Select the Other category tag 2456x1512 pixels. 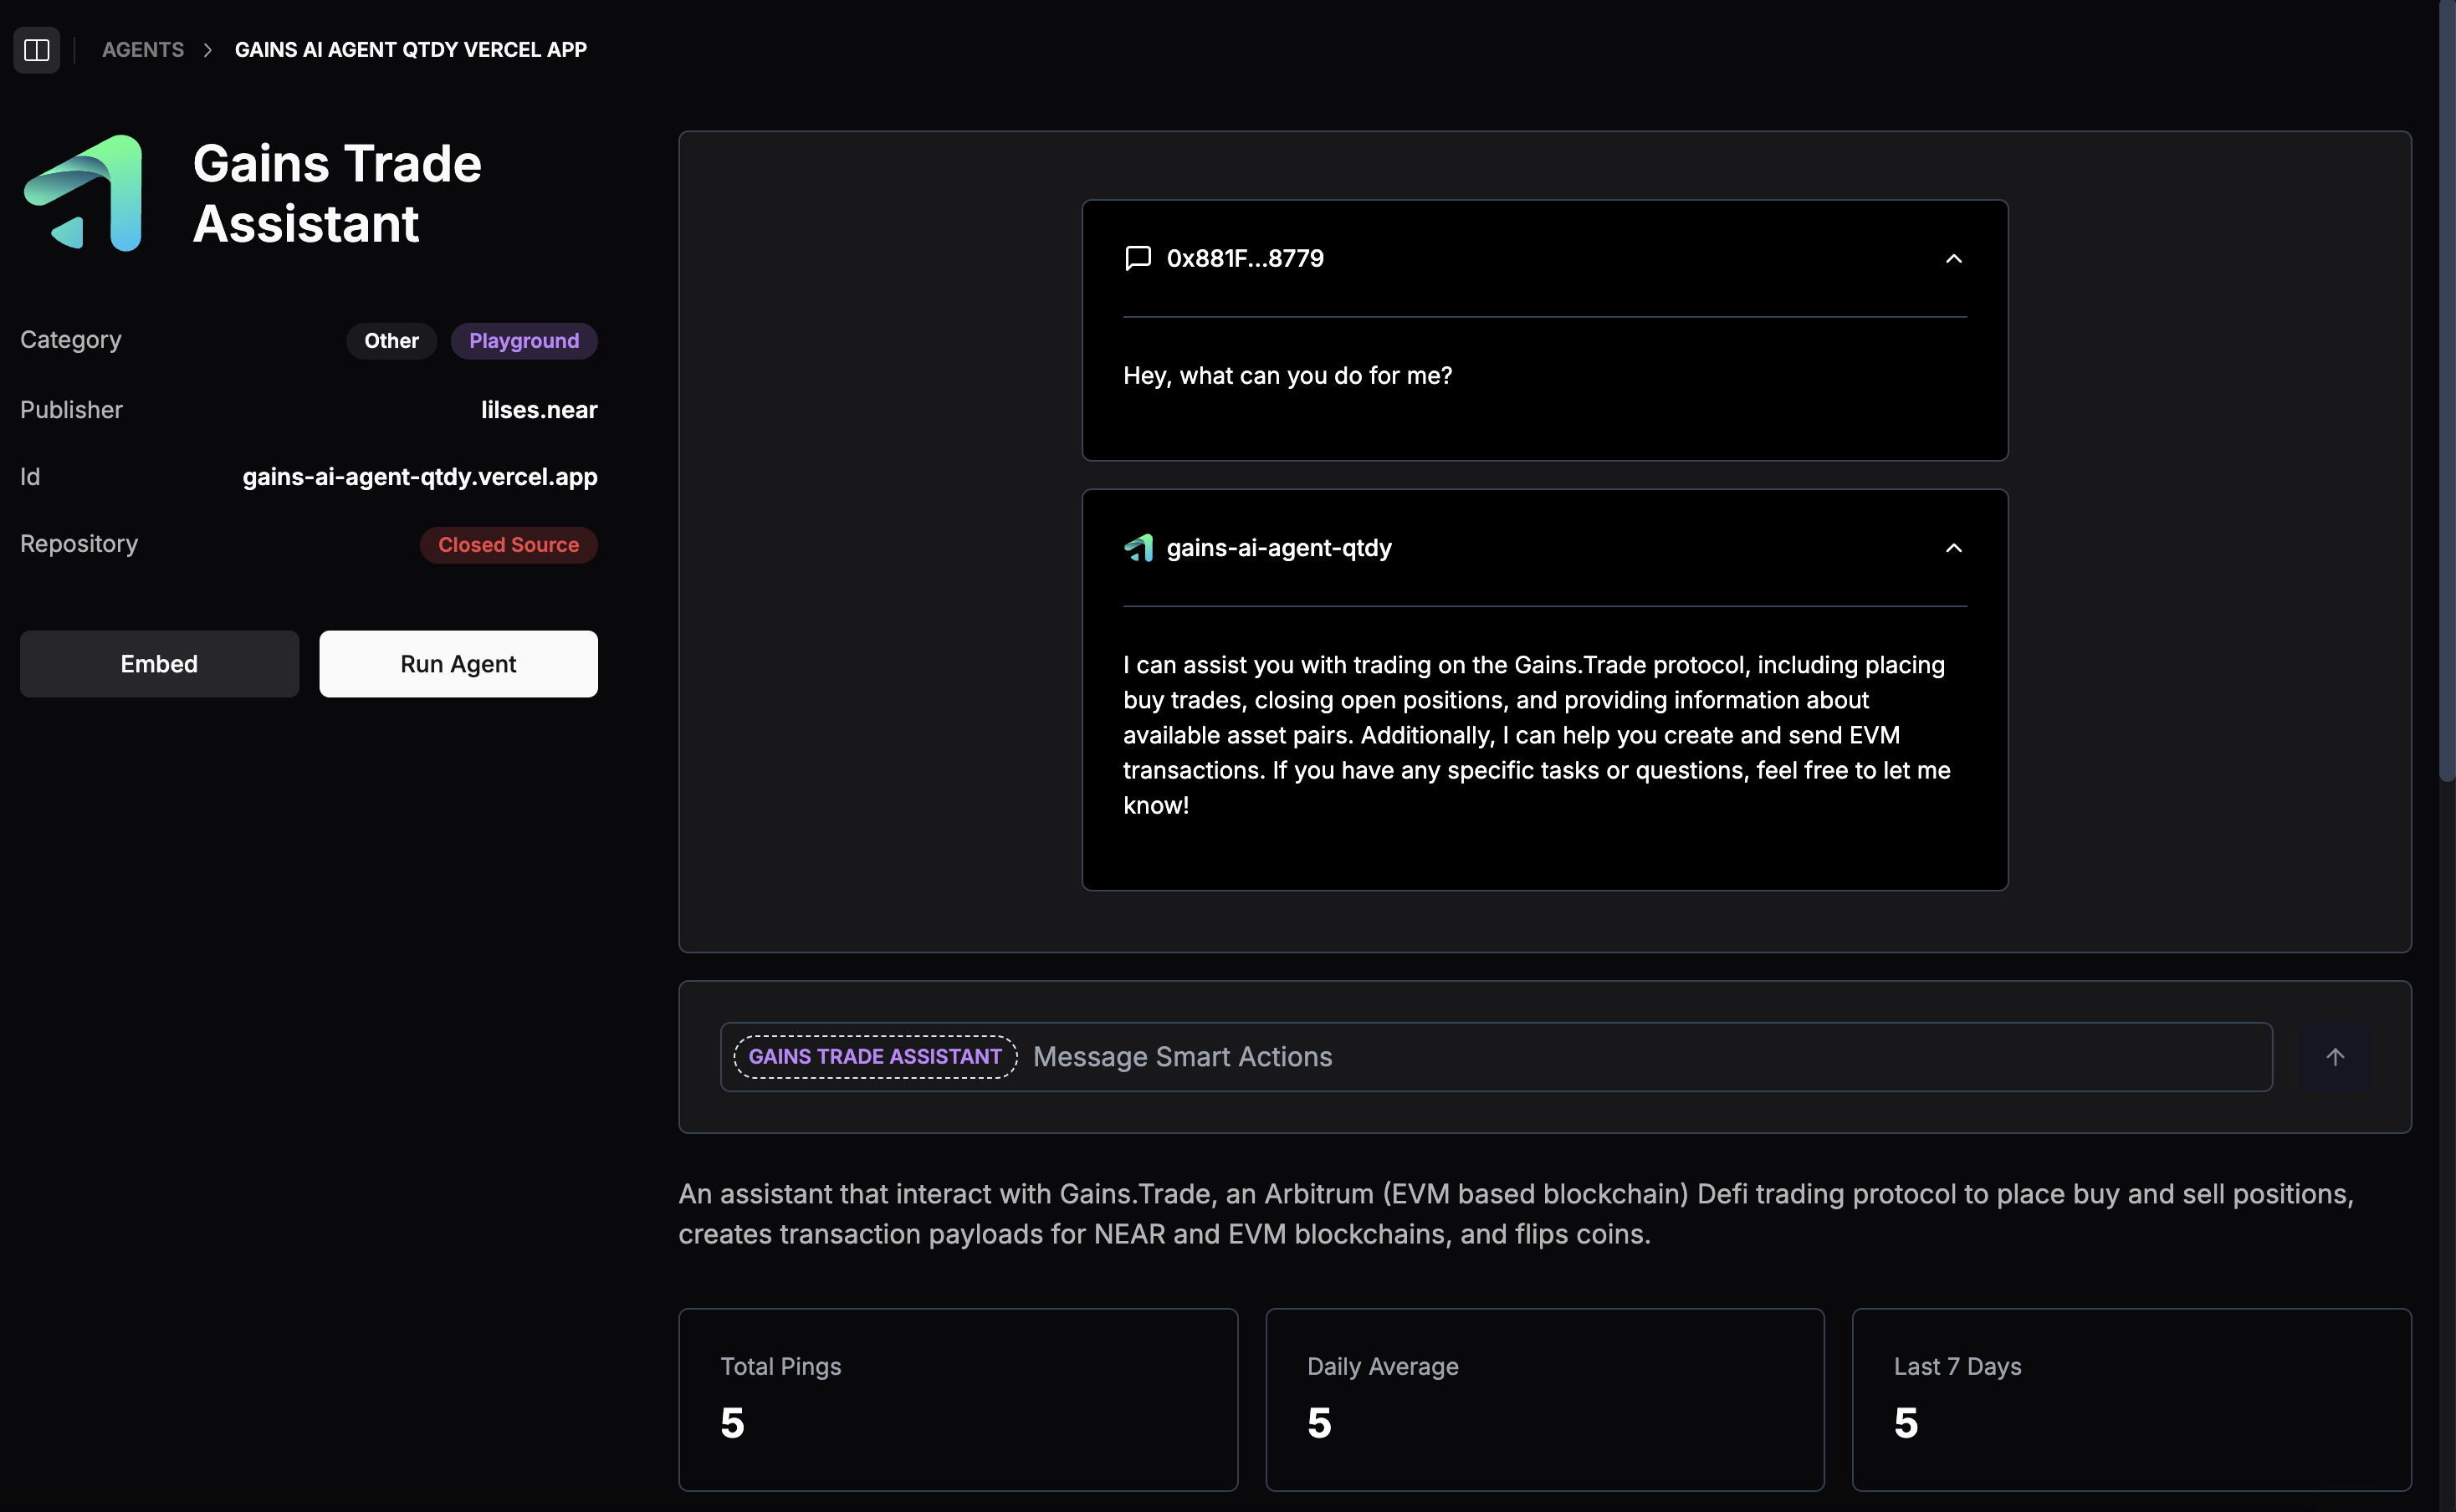click(x=391, y=341)
